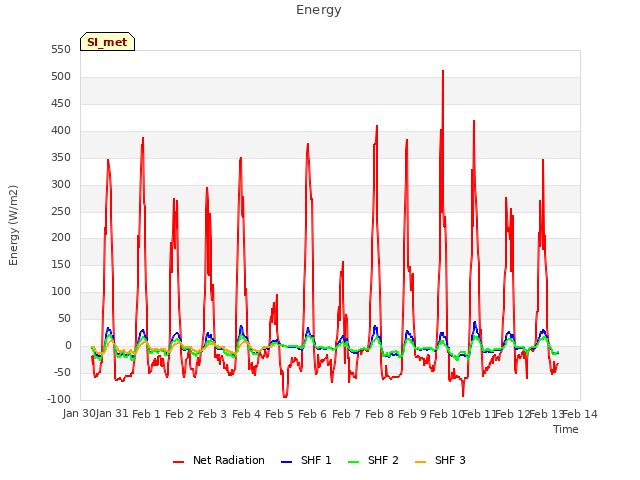Click the 500 y-axis tick label
The height and width of the screenshot is (480, 640).
tap(61, 76)
